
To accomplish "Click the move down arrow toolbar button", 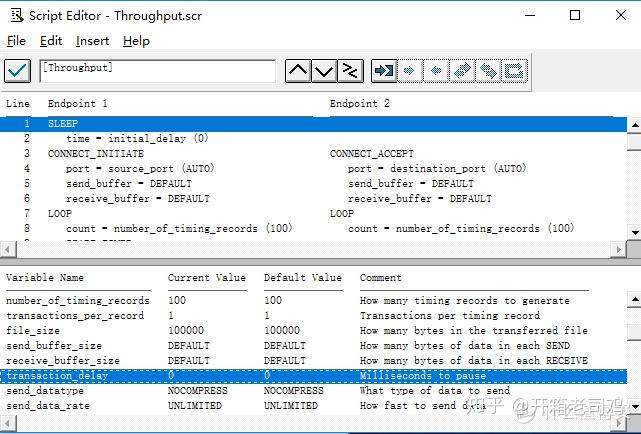I will (x=324, y=71).
